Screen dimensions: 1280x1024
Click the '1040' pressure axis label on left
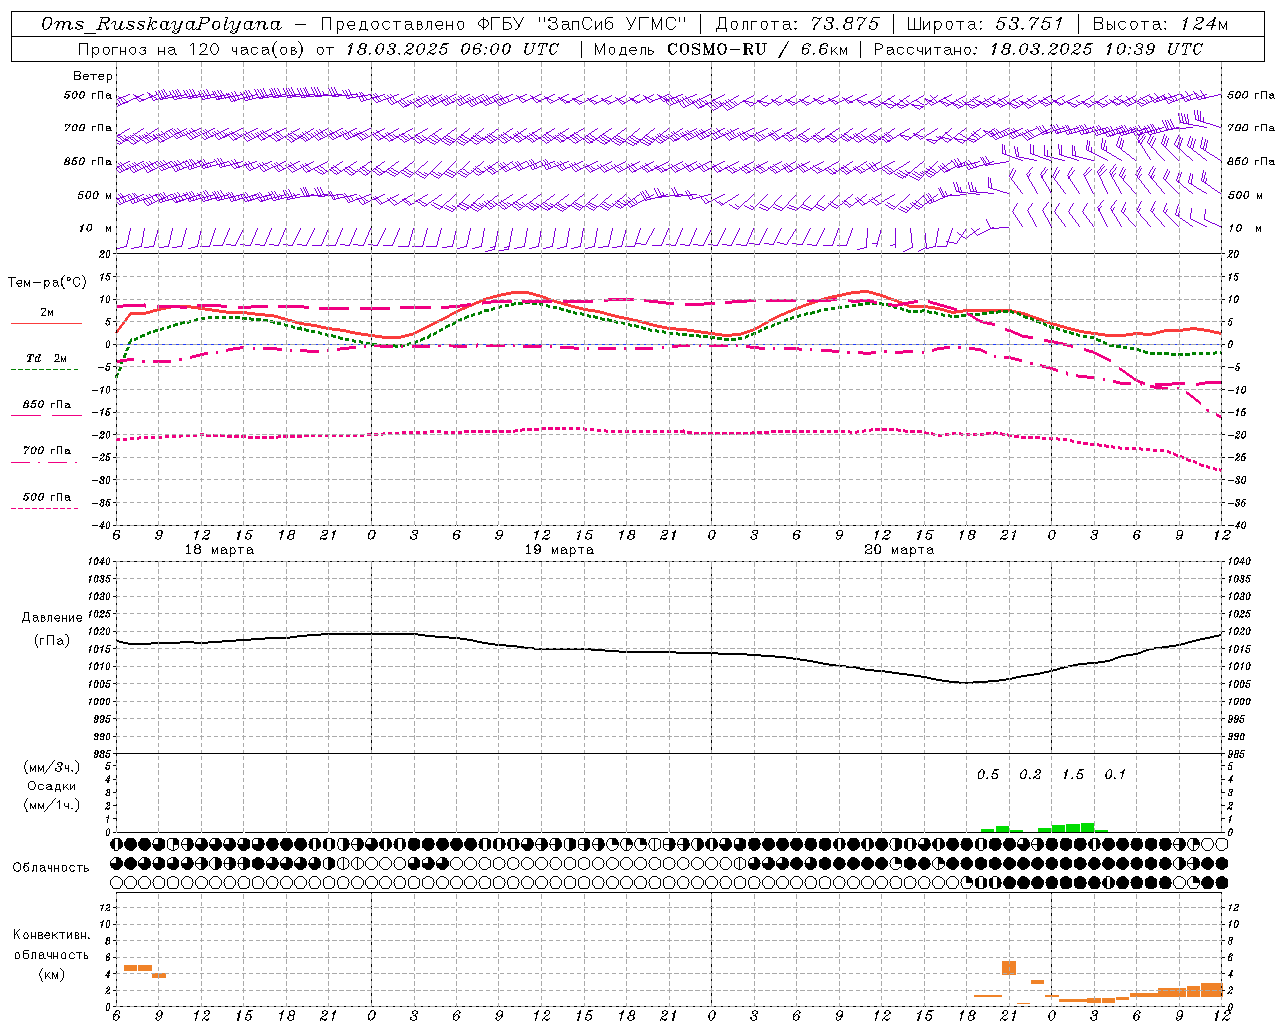[x=97, y=562]
